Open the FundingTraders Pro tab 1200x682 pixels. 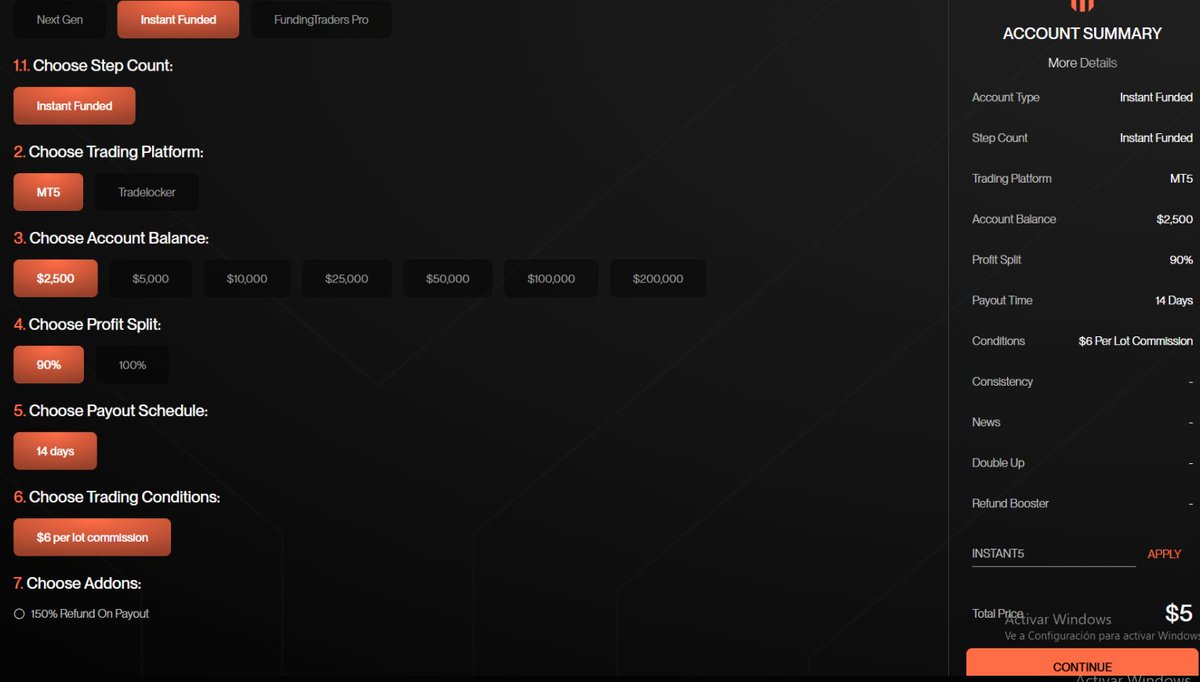pos(321,19)
